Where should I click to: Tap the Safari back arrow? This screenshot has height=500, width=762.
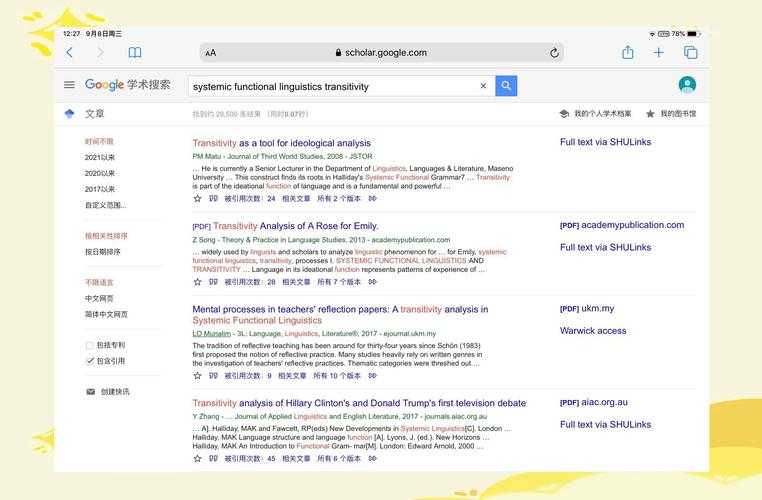click(x=69, y=52)
